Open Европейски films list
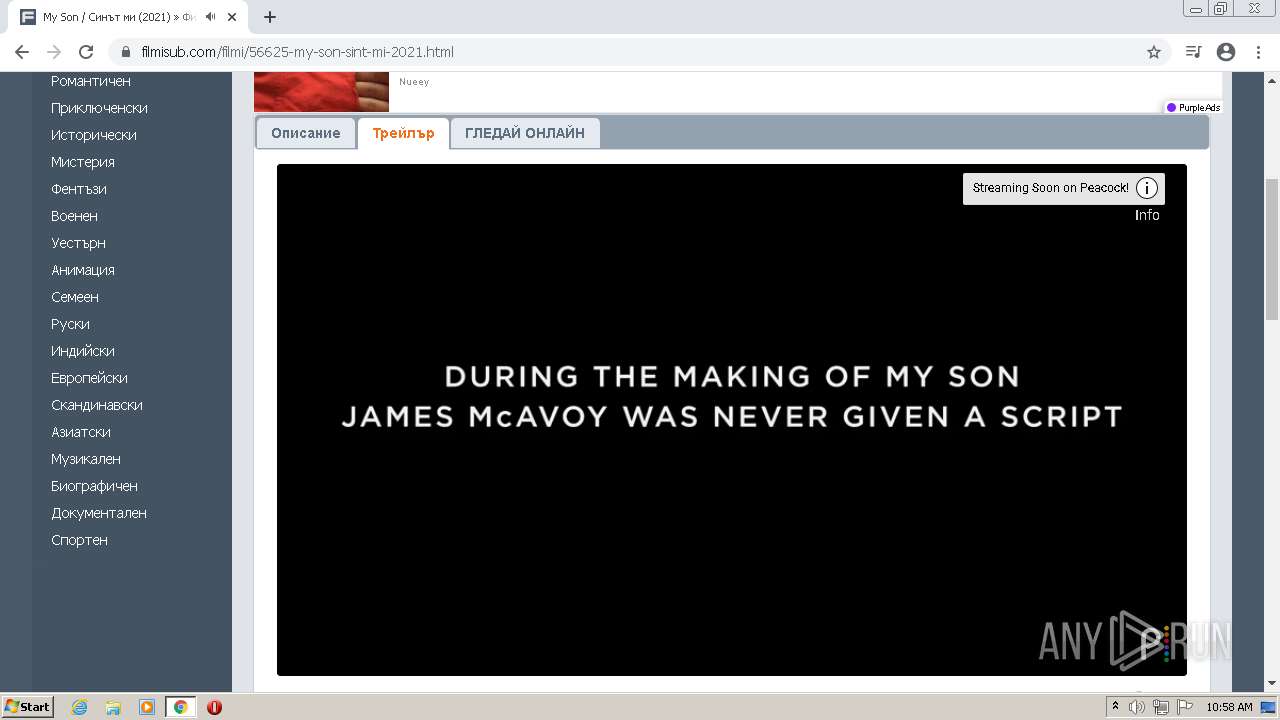Viewport: 1280px width, 720px height. point(89,378)
